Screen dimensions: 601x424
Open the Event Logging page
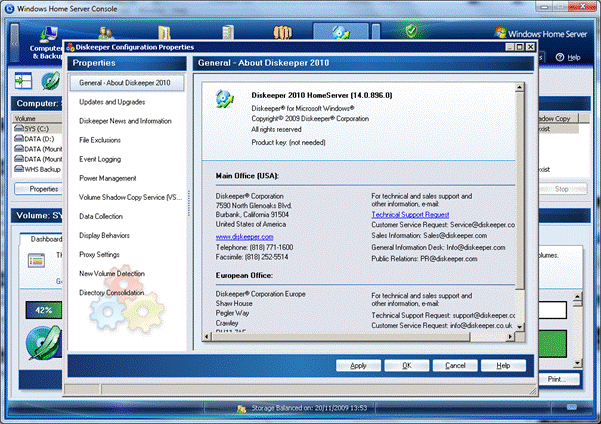click(x=100, y=159)
